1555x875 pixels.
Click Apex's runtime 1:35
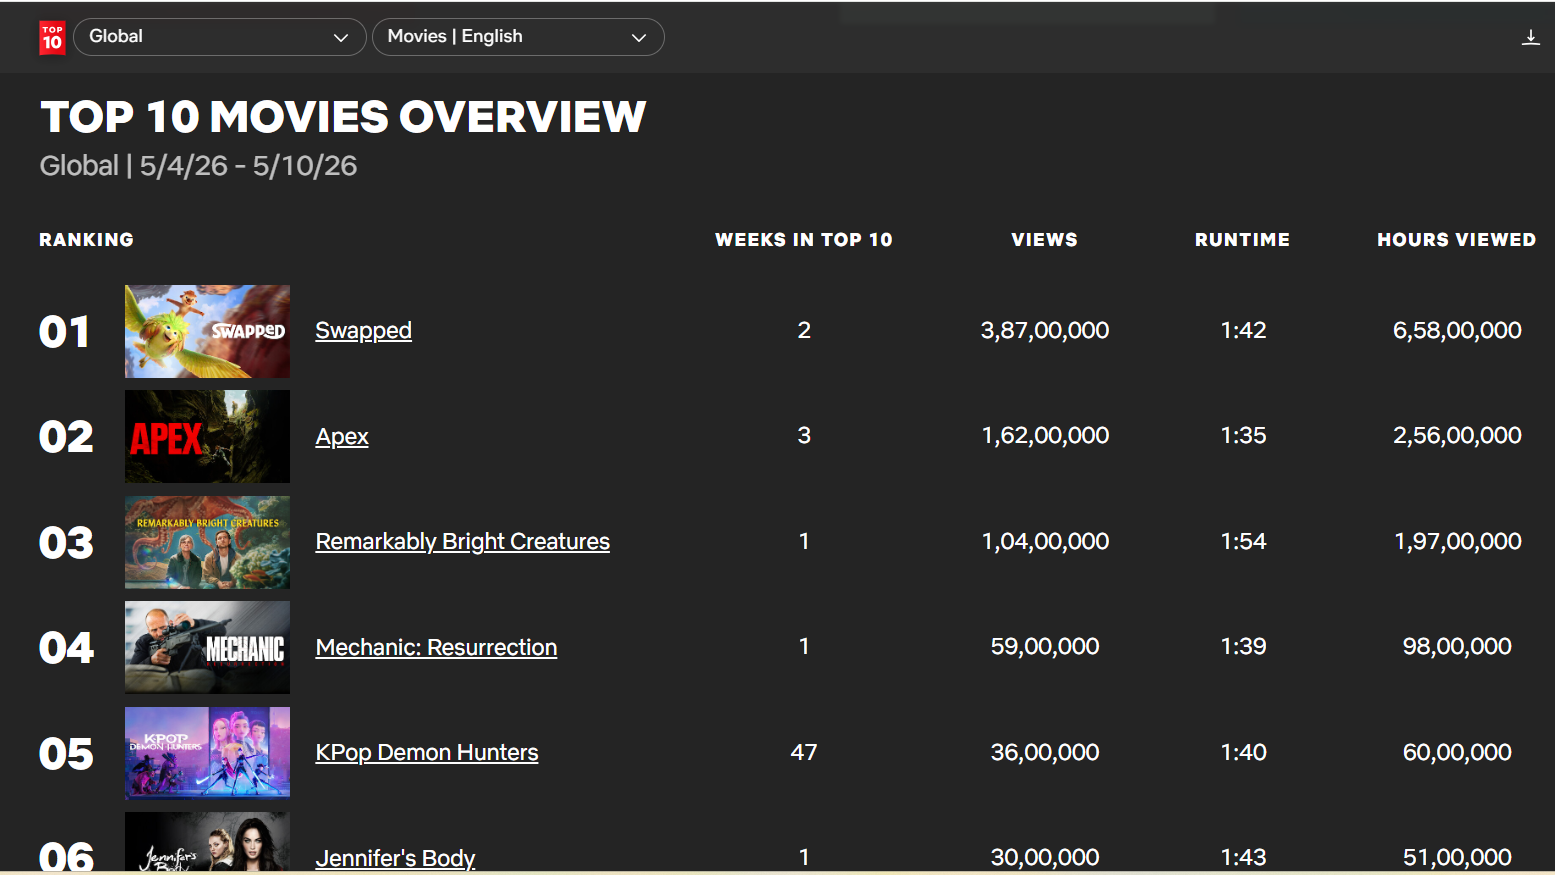pyautogui.click(x=1243, y=436)
